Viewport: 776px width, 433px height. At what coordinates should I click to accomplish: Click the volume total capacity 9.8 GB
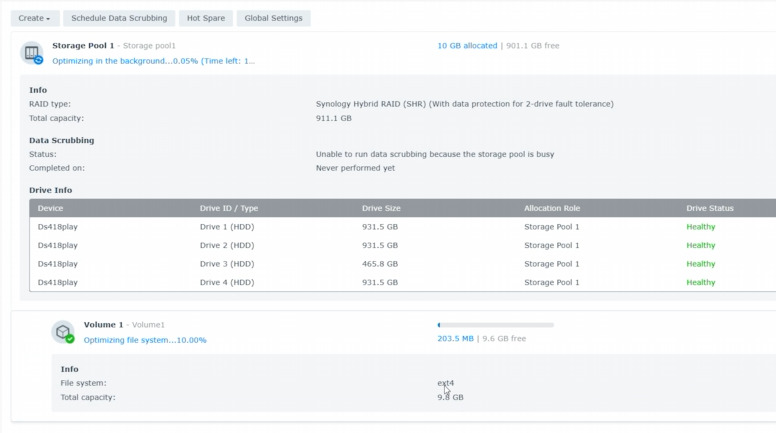450,397
